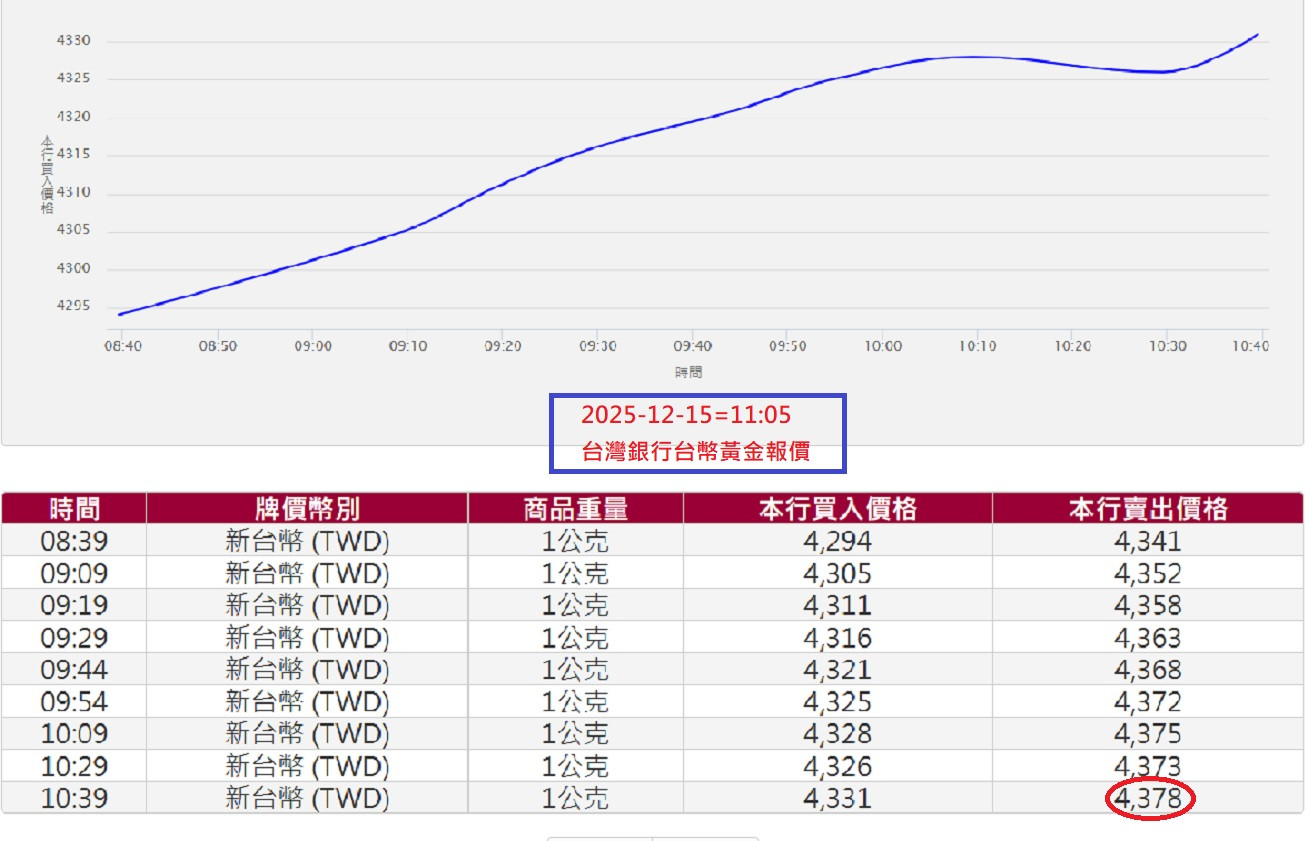
Task: Click the 時間 column header in table
Action: (x=74, y=509)
